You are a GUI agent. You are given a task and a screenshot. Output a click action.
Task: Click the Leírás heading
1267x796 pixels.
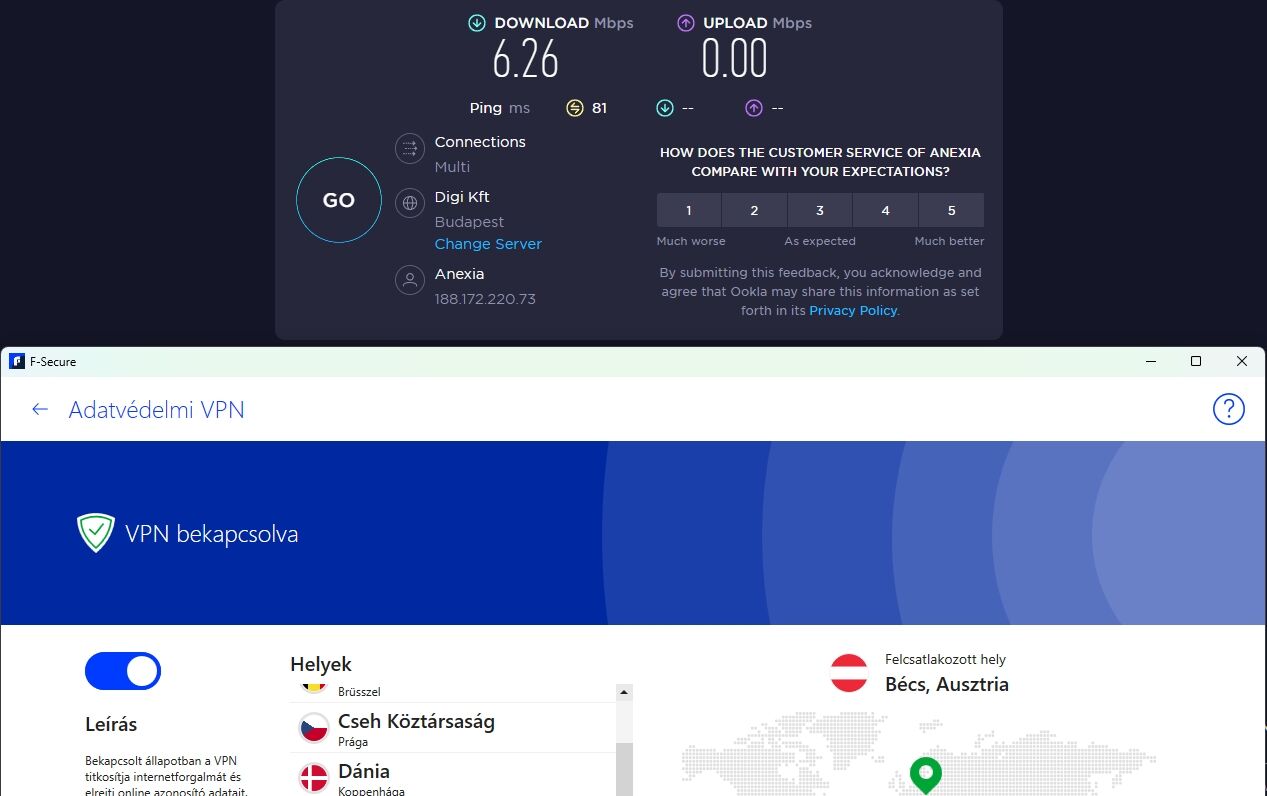111,724
